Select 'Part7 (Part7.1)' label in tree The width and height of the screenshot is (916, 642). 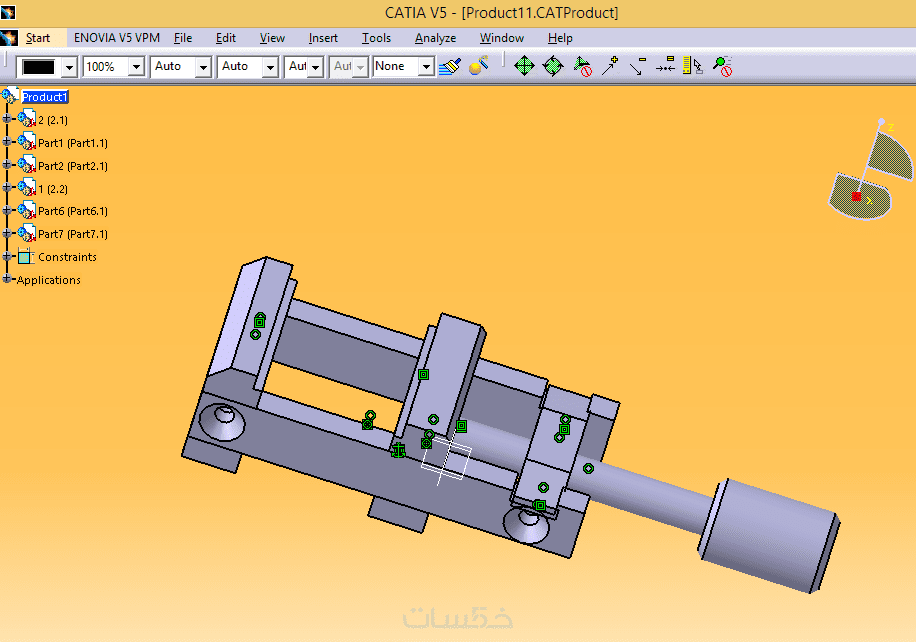coord(73,234)
